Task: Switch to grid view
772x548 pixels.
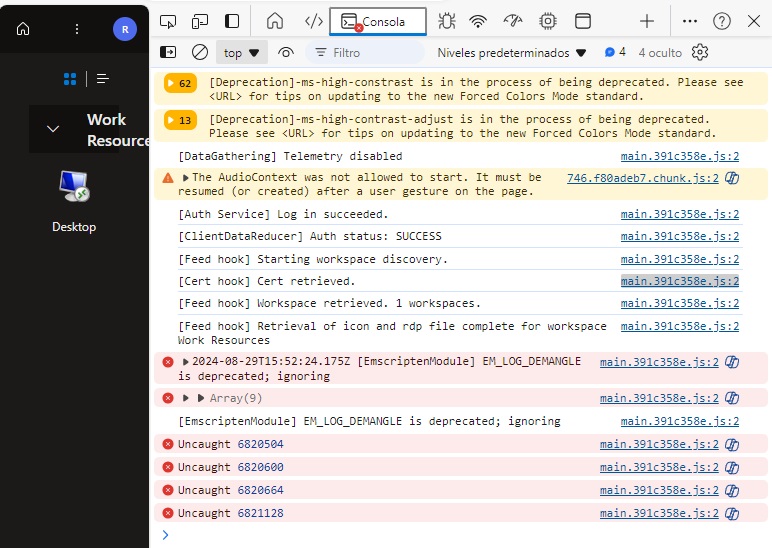Action: point(70,79)
